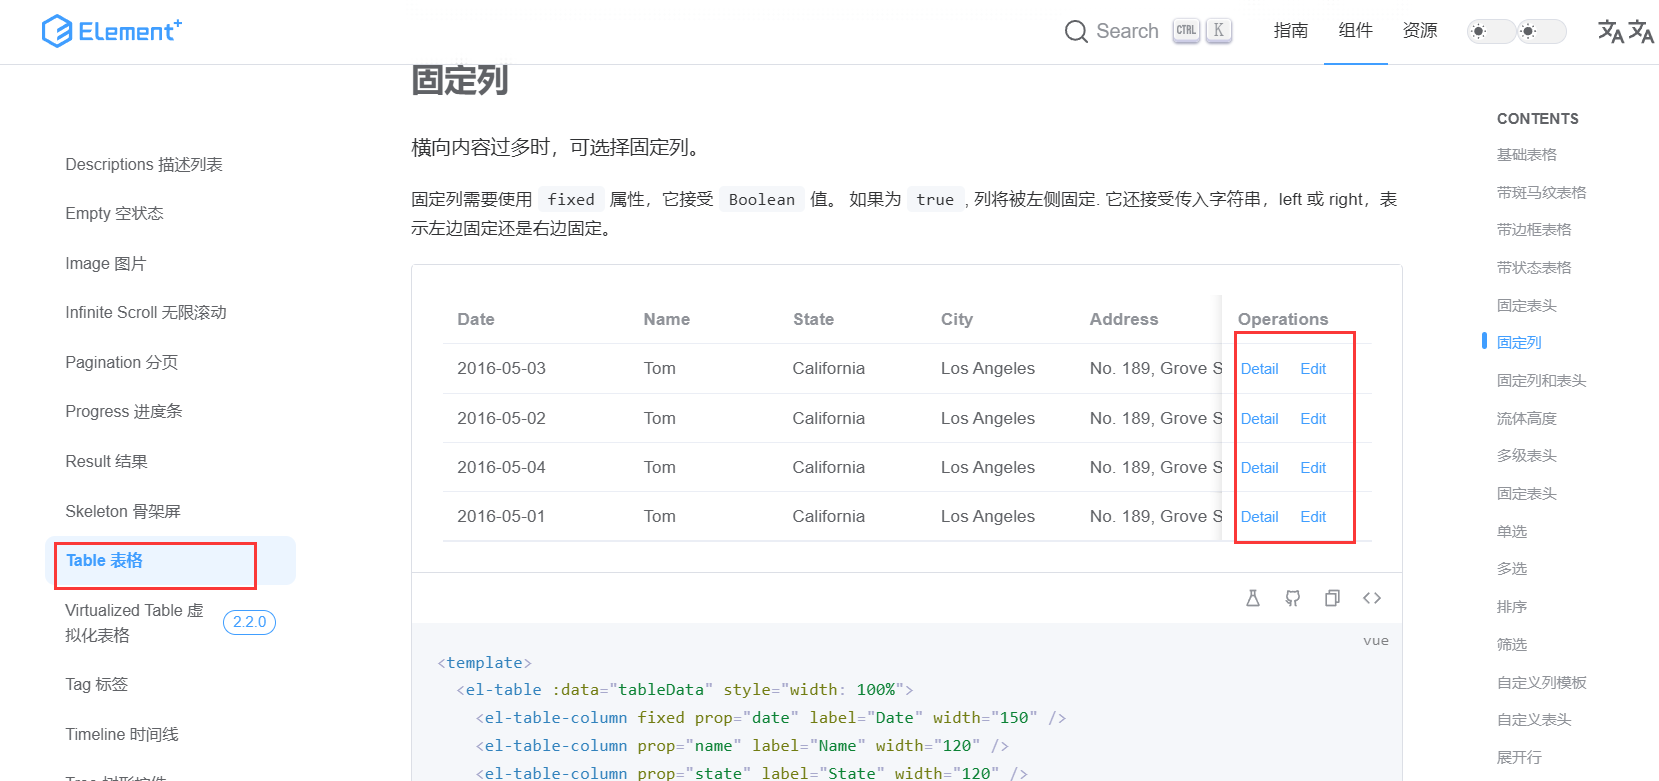Click Detail for the 2016-05-01 row
1659x781 pixels.
tap(1260, 517)
